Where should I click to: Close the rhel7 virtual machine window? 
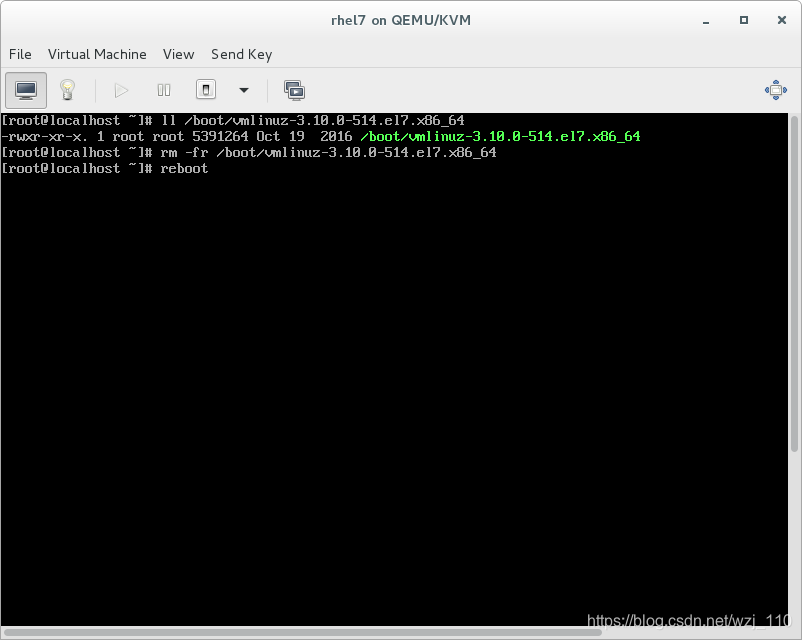[x=782, y=20]
